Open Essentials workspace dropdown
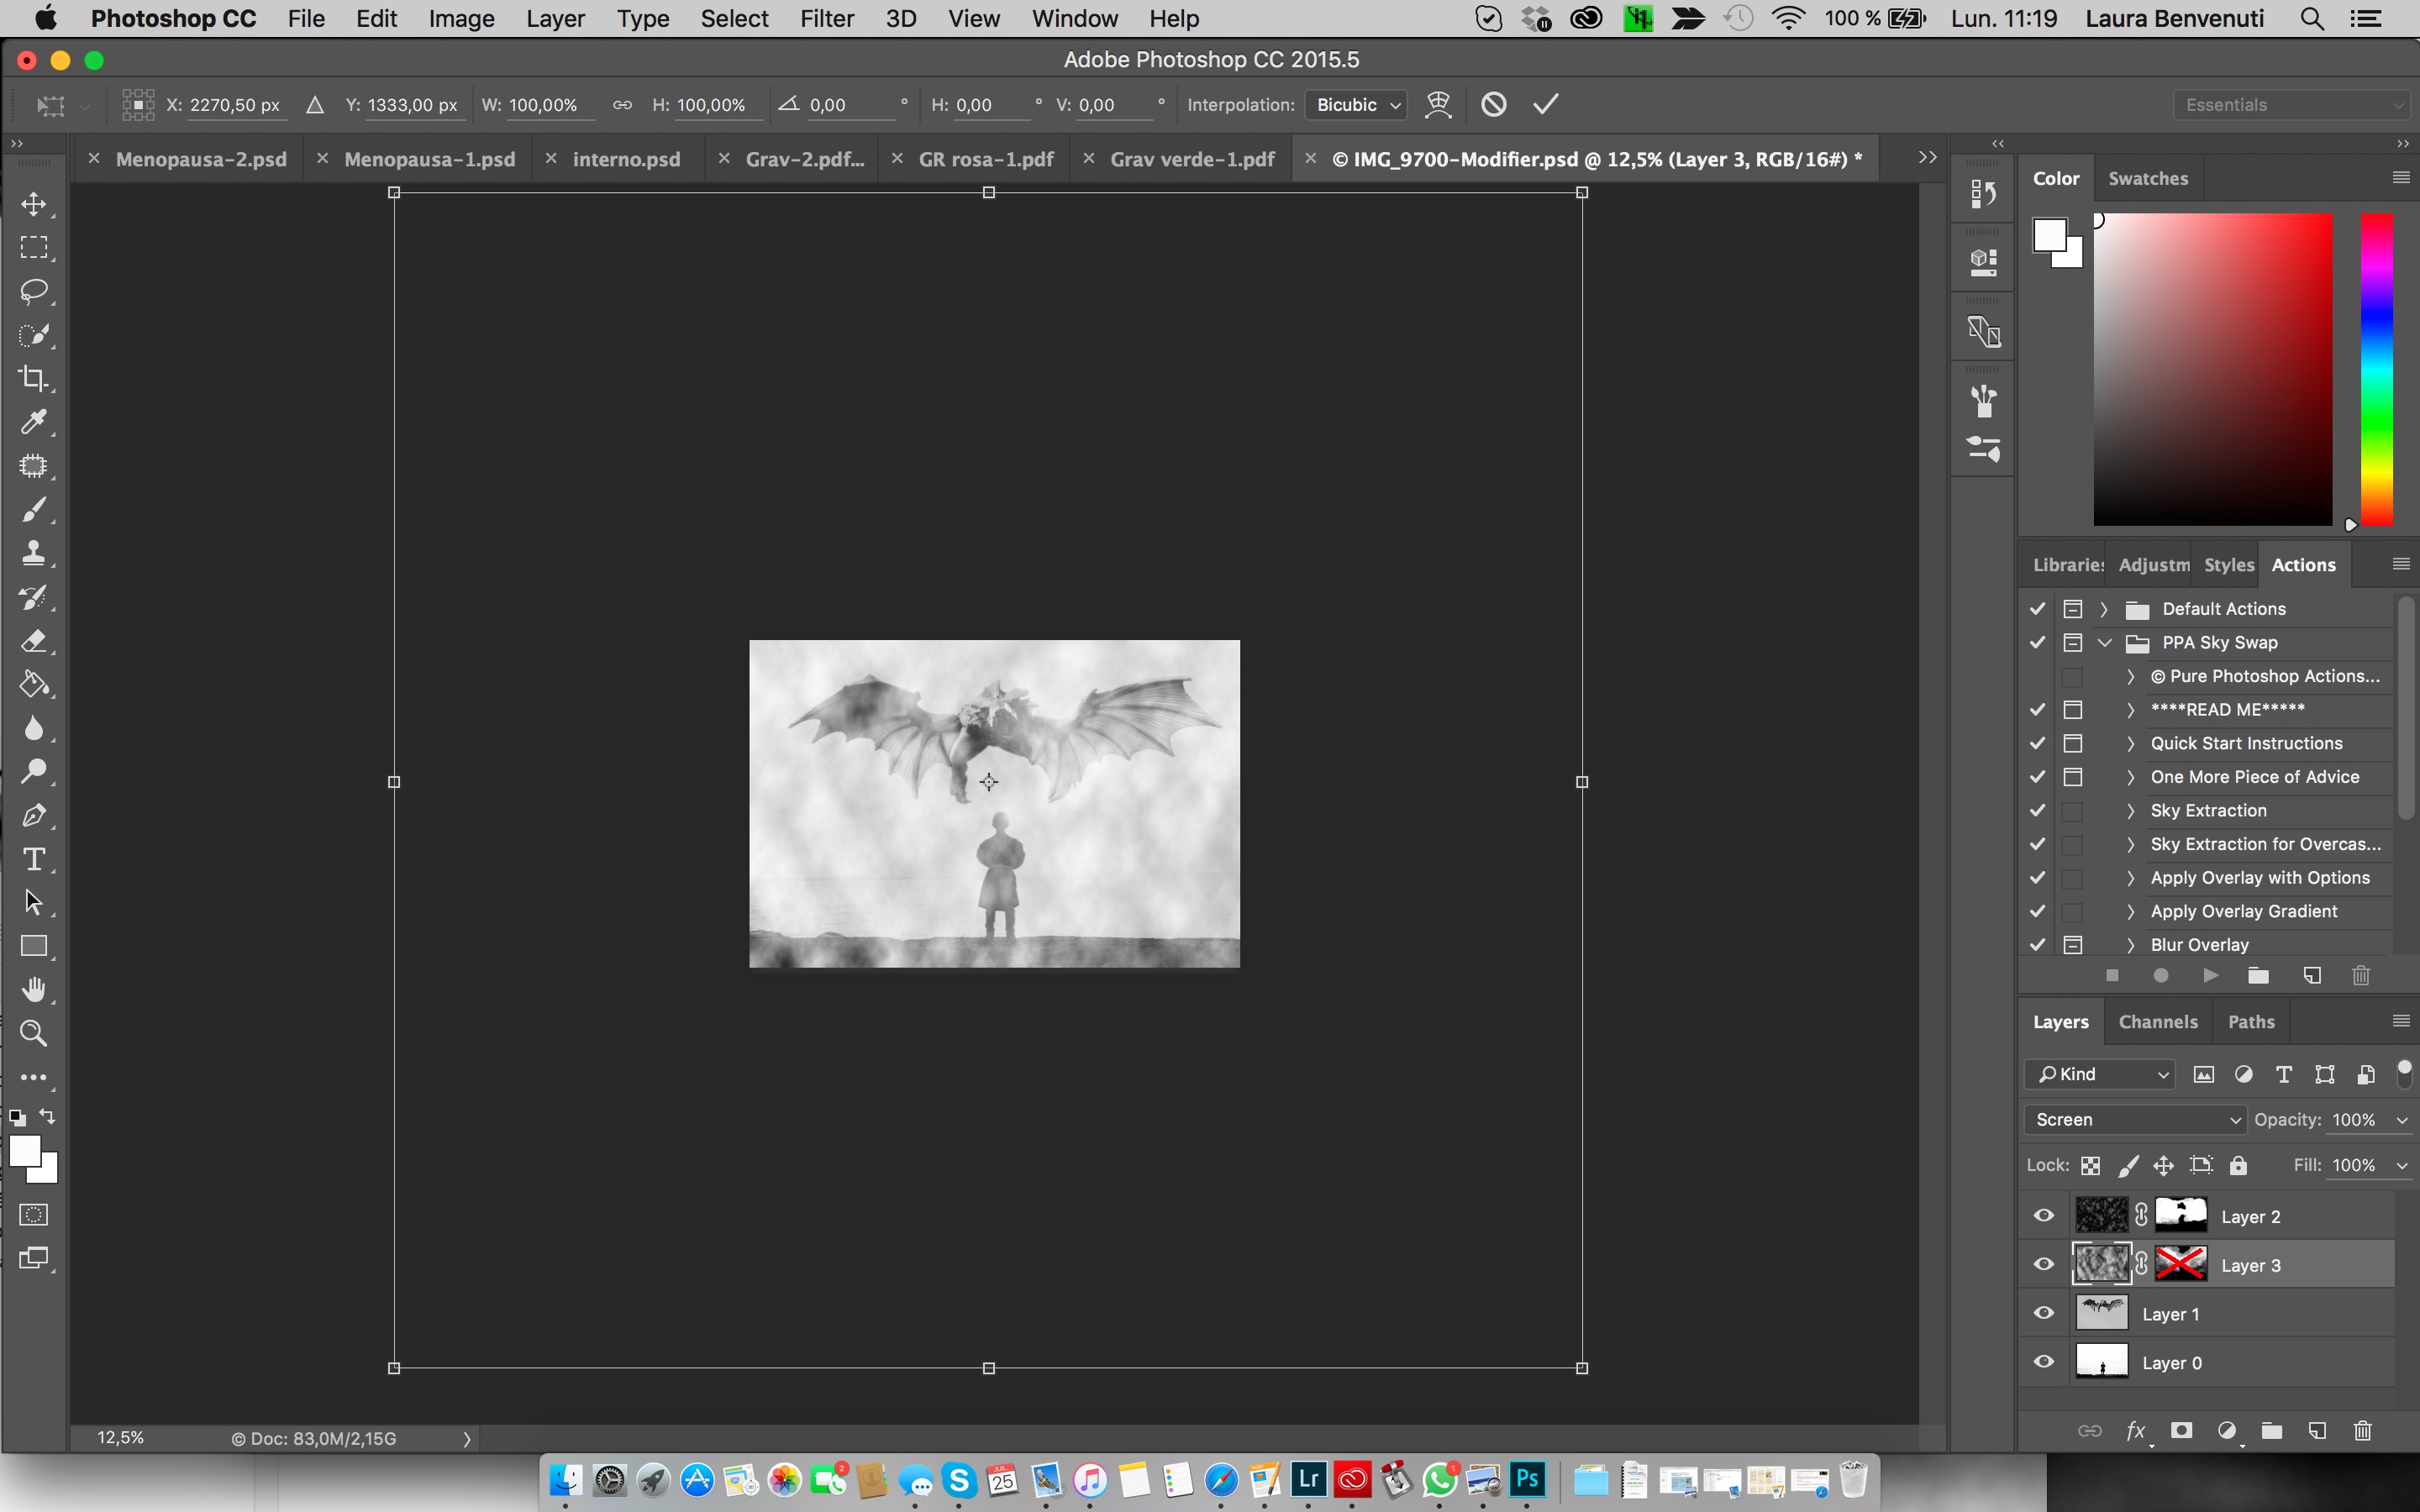 click(x=2293, y=105)
